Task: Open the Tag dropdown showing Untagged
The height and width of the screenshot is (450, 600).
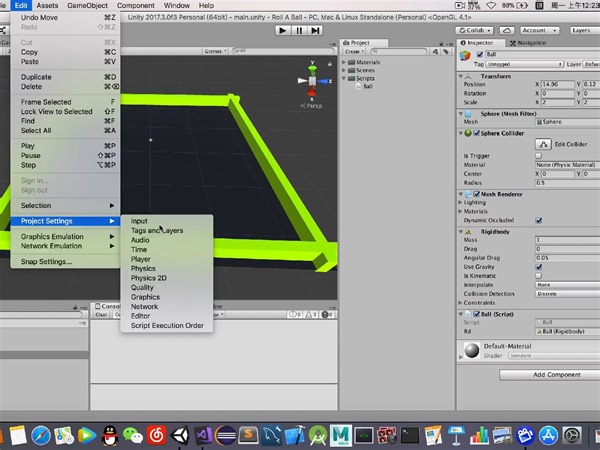Action: pyautogui.click(x=525, y=64)
